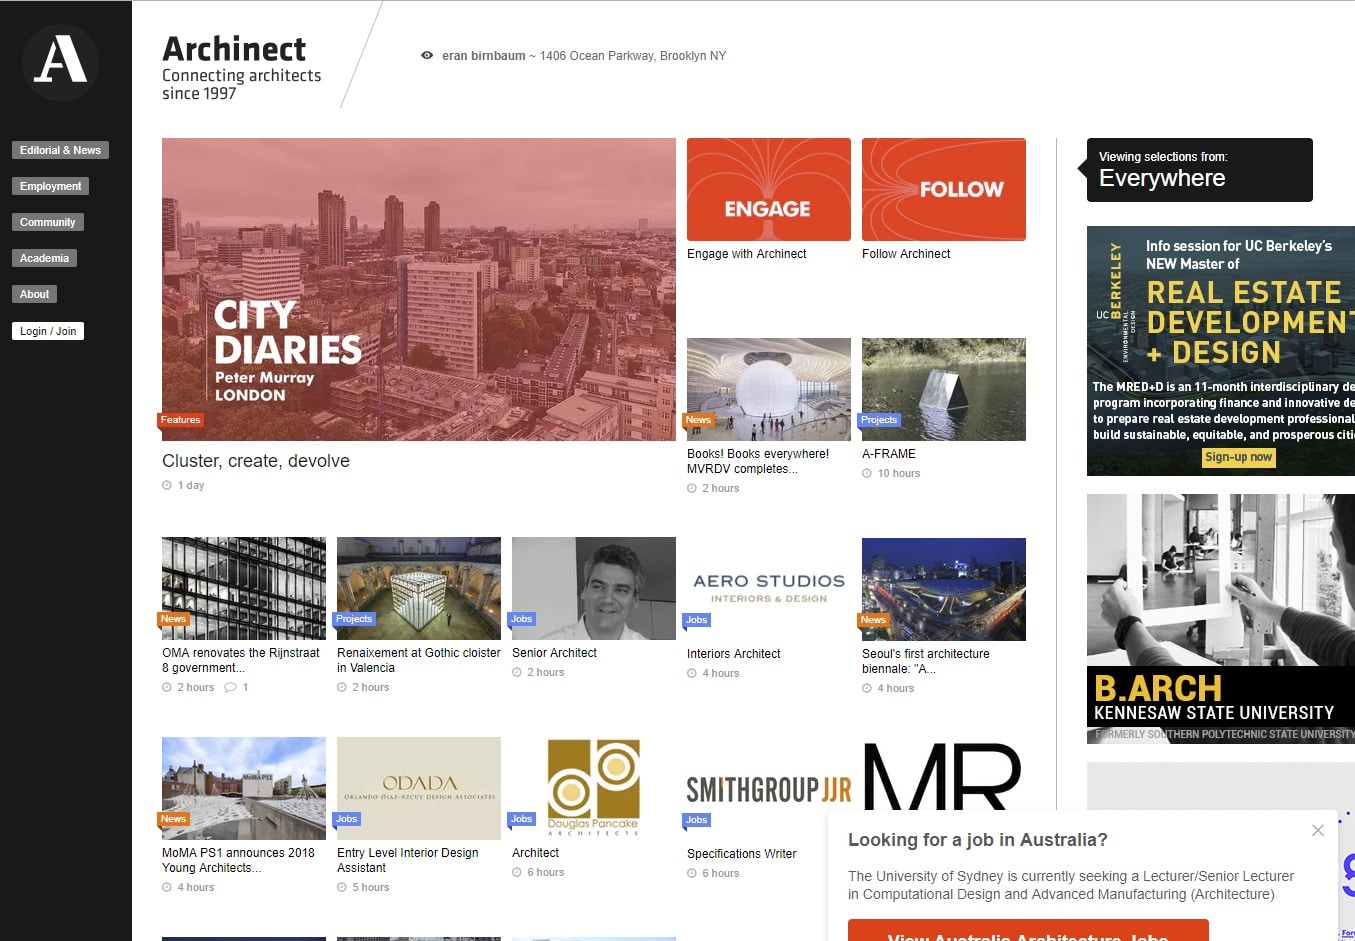Open the Editorial & News menu

pos(60,150)
